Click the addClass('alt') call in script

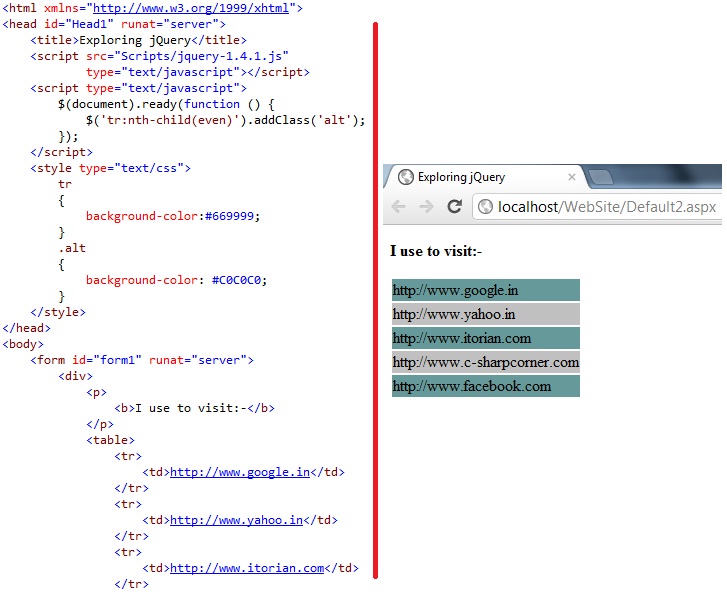point(306,120)
